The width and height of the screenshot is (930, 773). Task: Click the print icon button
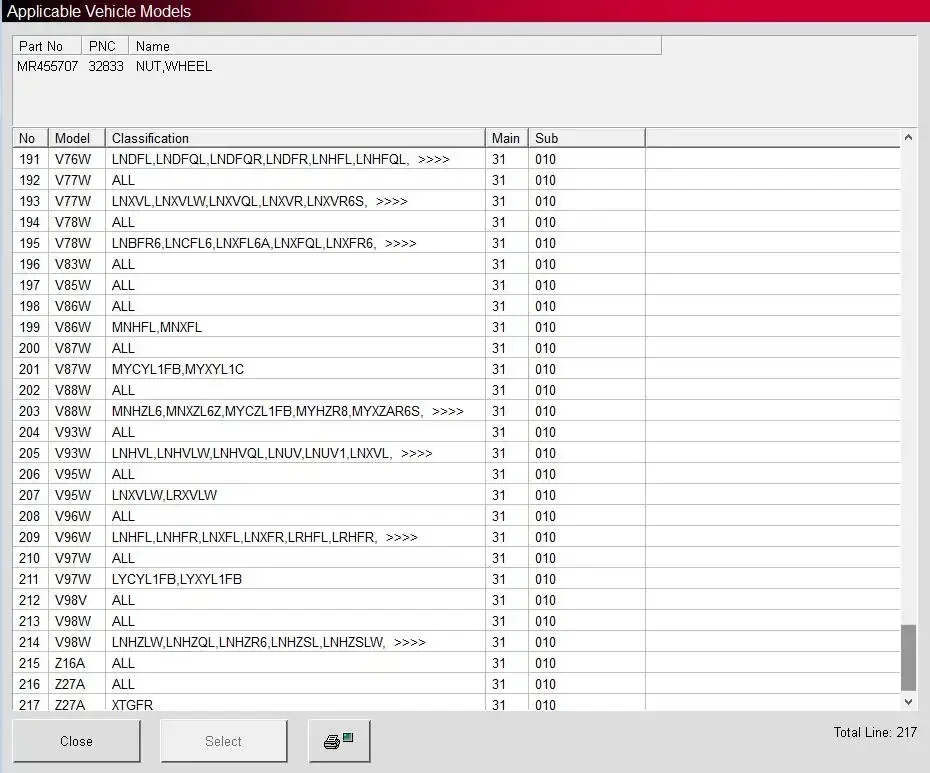click(339, 741)
